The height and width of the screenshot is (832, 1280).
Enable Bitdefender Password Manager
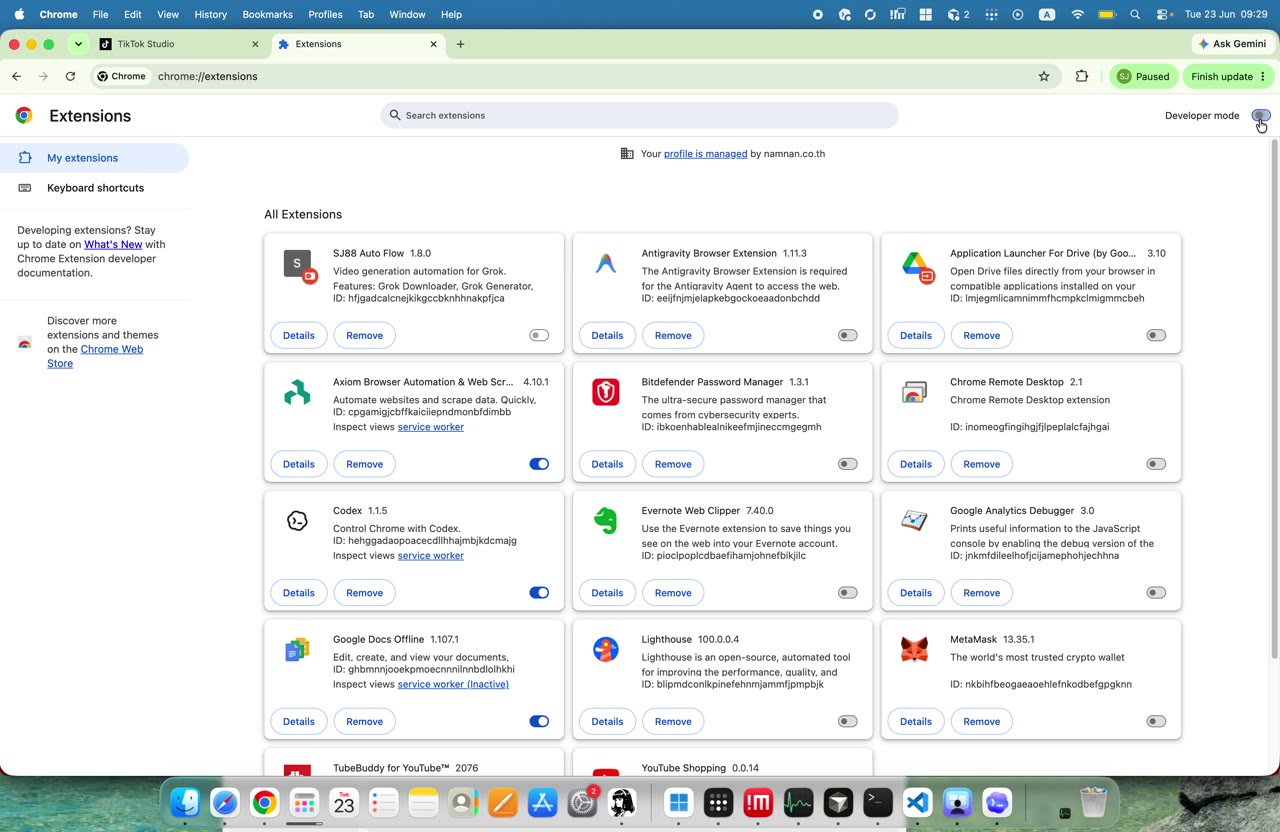pyautogui.click(x=848, y=464)
